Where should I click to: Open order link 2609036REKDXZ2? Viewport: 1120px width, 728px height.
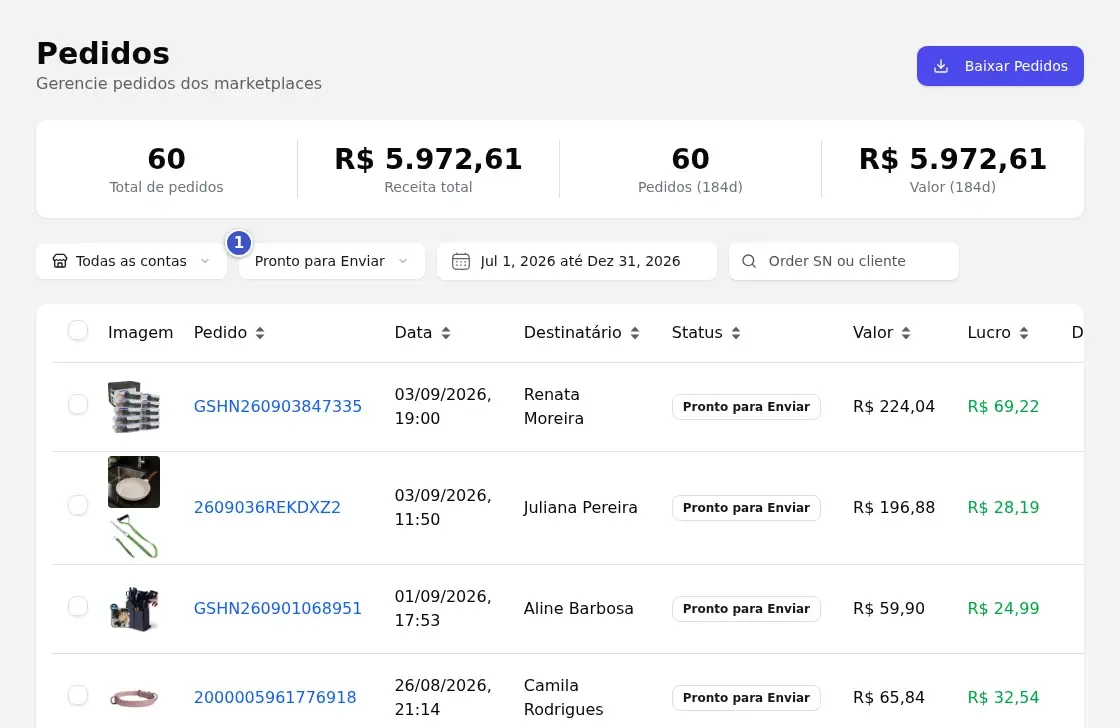pos(267,507)
